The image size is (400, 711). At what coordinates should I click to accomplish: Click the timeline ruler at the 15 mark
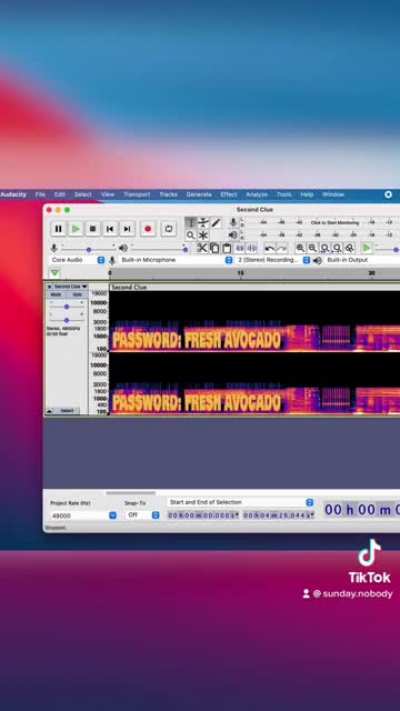click(240, 273)
